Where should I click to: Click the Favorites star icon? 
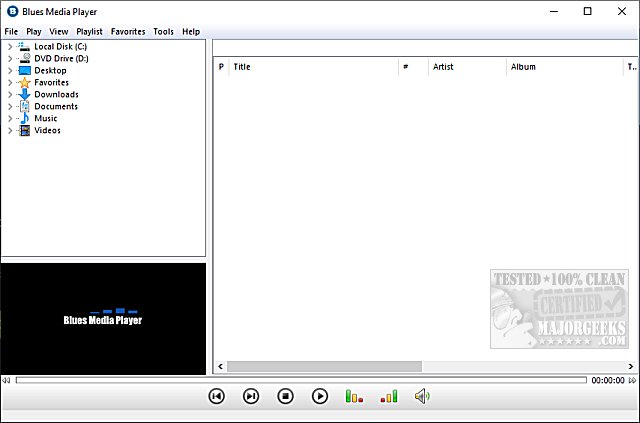24,82
